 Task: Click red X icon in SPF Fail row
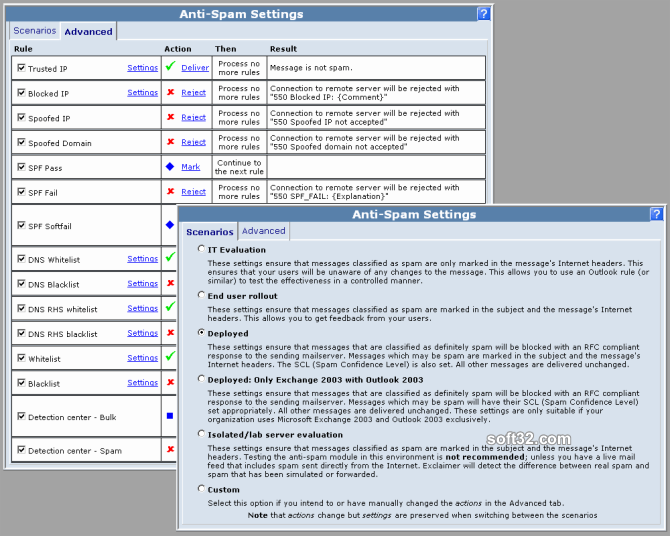[x=170, y=191]
